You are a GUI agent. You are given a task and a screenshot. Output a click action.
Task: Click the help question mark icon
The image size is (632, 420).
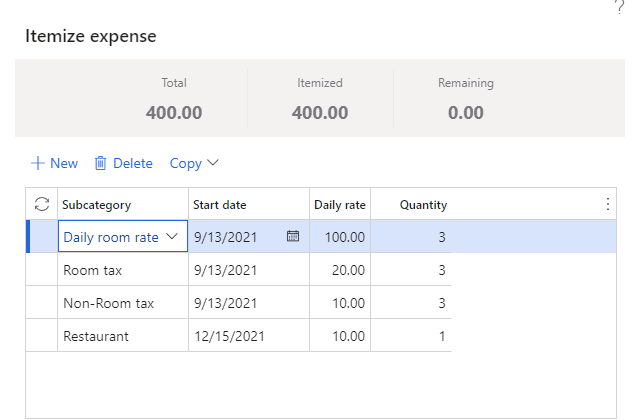(x=618, y=6)
